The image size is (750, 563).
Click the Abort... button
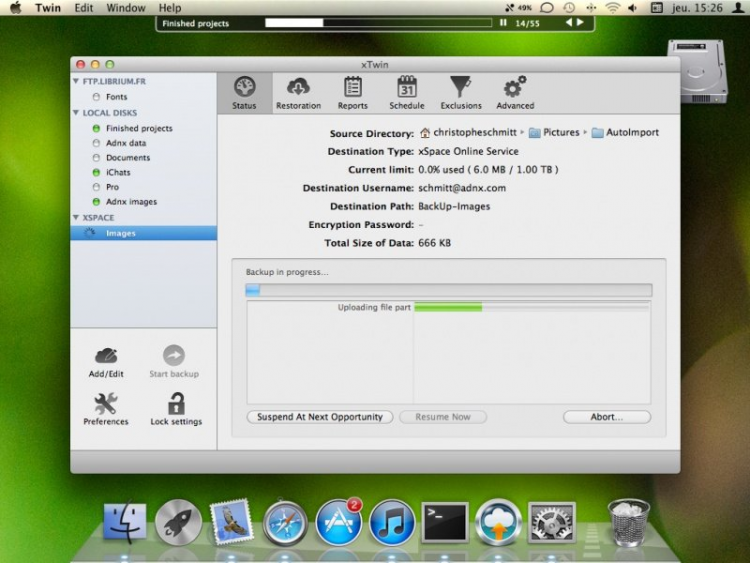click(x=607, y=417)
